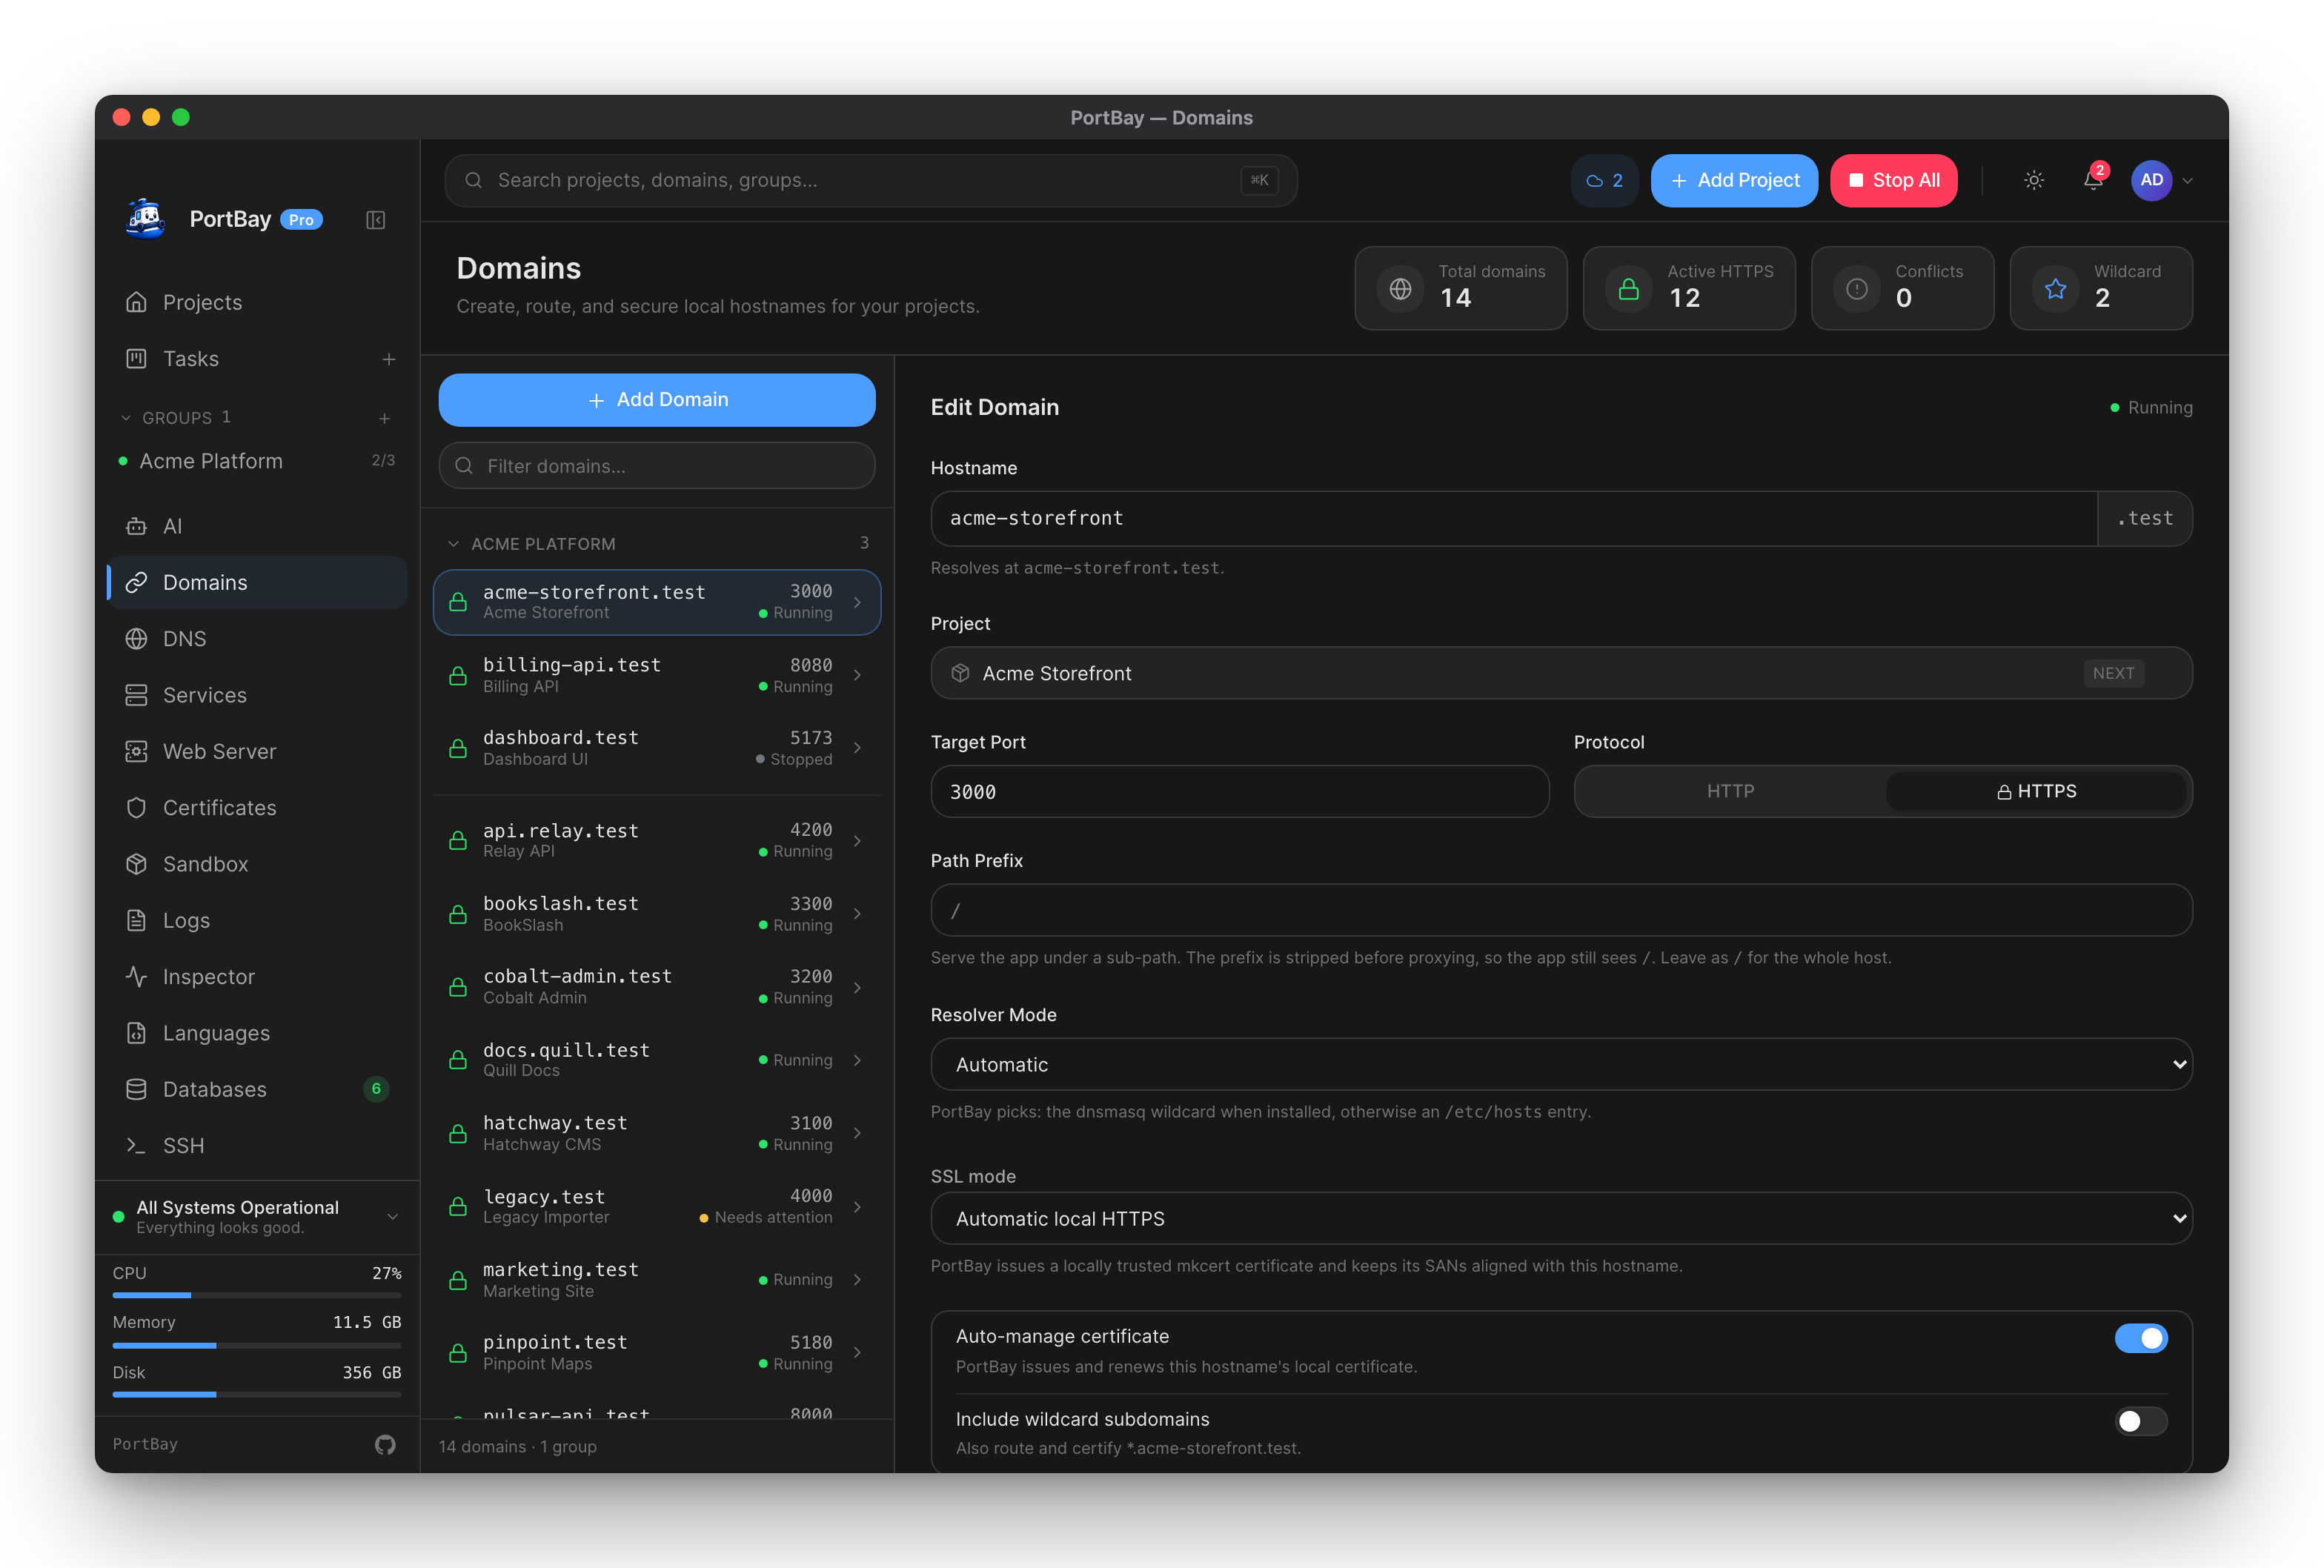Click the Wildcard star icon

click(x=2055, y=288)
